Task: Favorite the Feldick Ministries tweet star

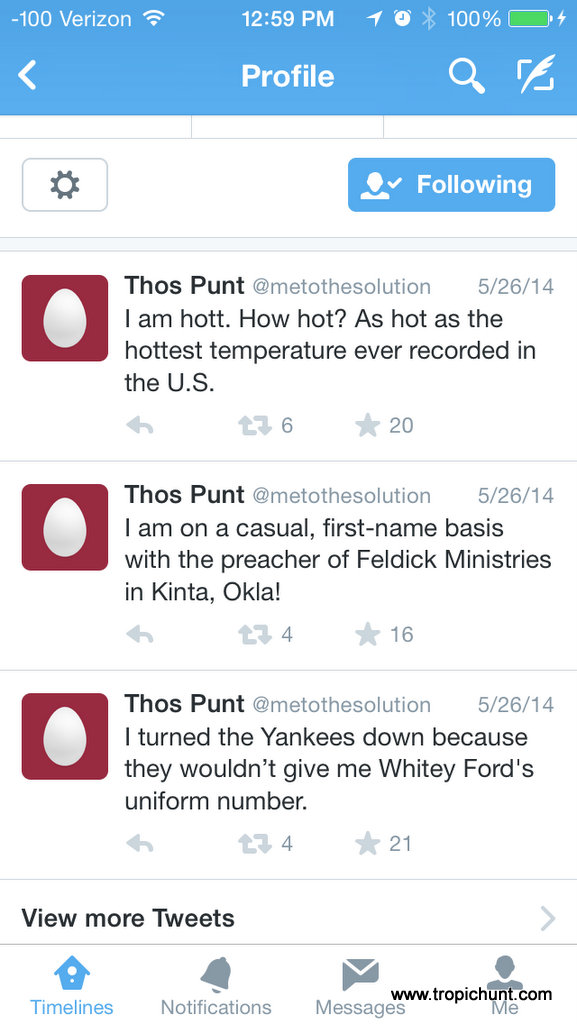Action: point(367,635)
